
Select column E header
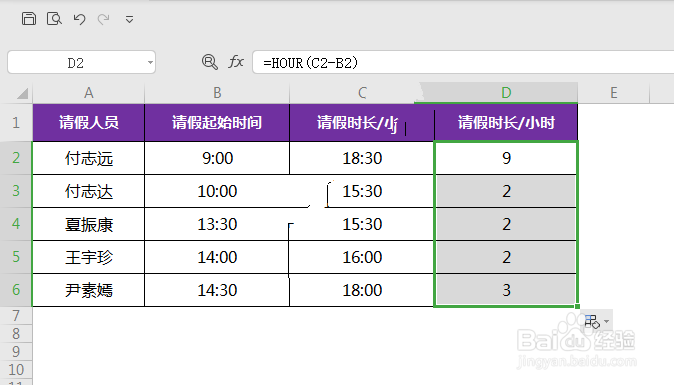tap(613, 93)
